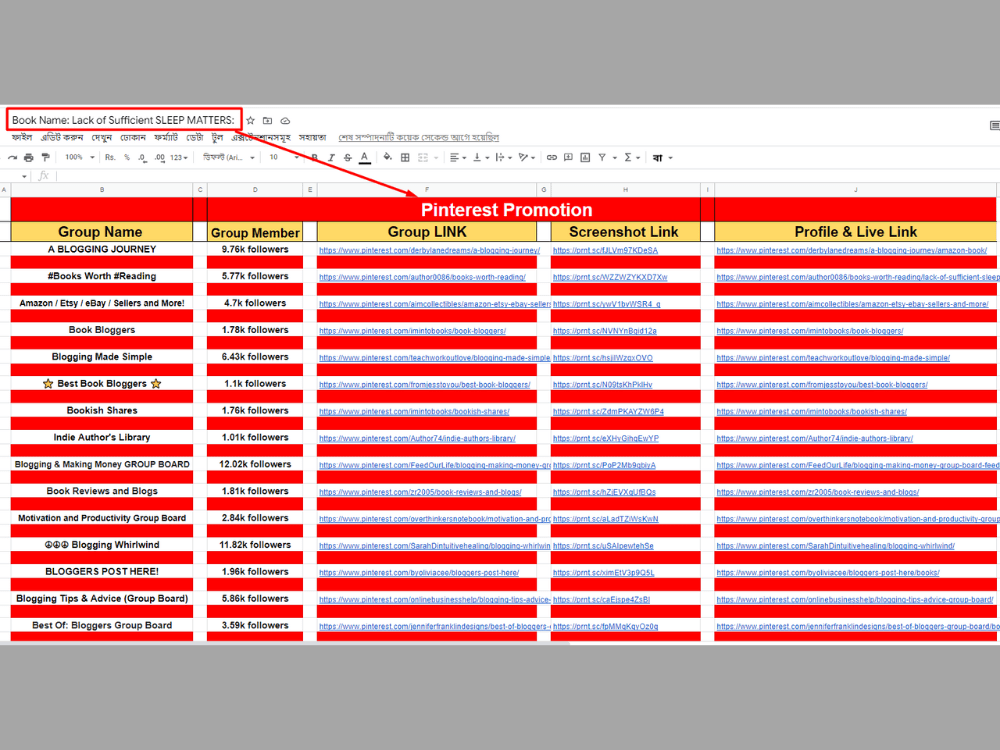Select the Group Member header cell
The width and height of the screenshot is (1000, 750).
coord(255,232)
